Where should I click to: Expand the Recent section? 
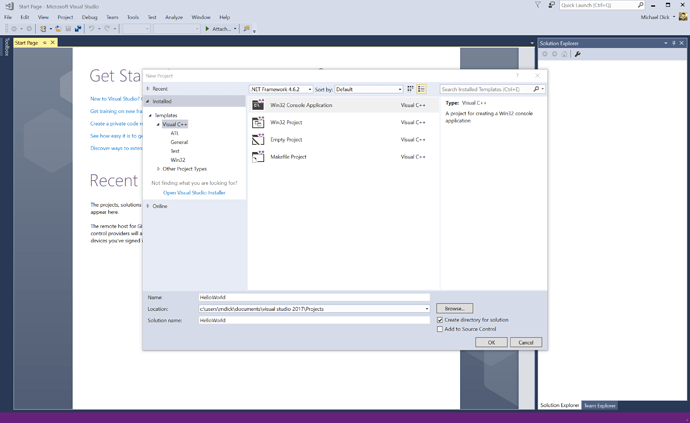tap(148, 88)
